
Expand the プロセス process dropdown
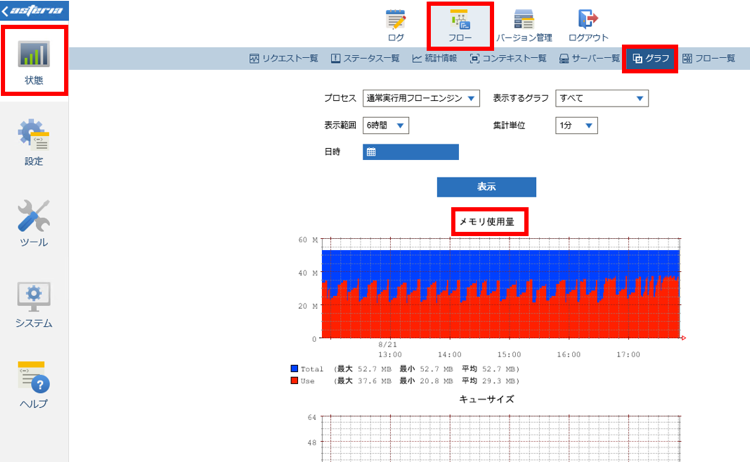[421, 98]
